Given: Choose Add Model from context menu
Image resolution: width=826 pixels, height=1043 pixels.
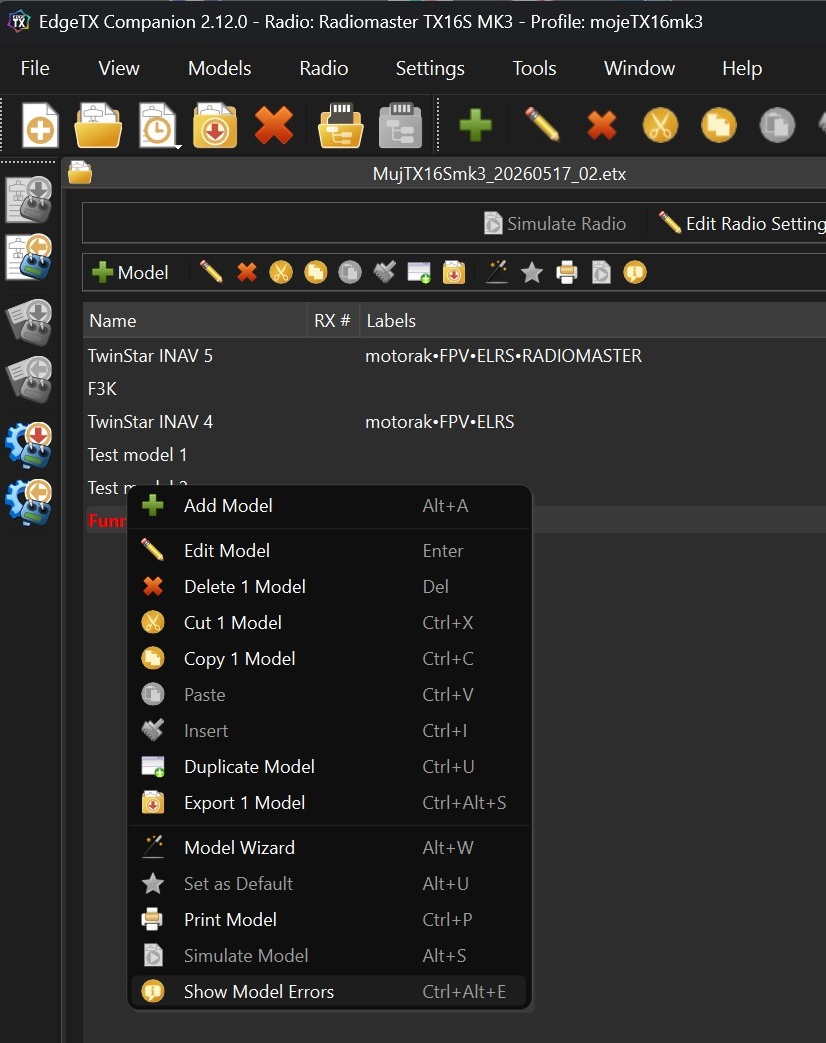Looking at the screenshot, I should 329,506.
